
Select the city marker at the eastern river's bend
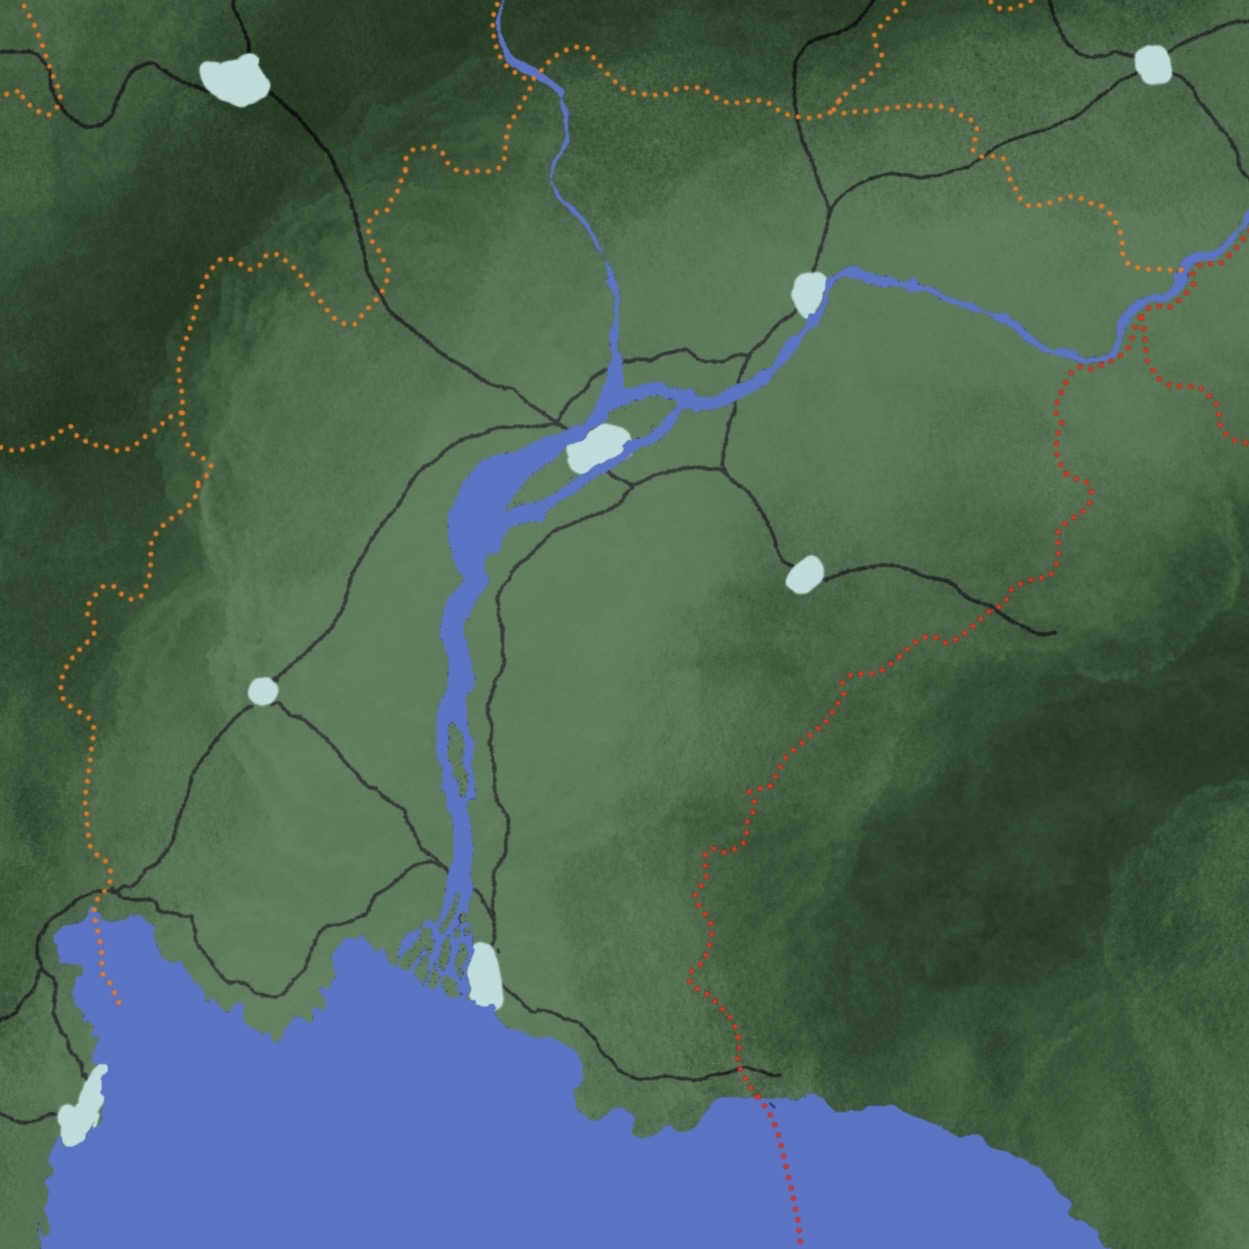pyautogui.click(x=809, y=293)
